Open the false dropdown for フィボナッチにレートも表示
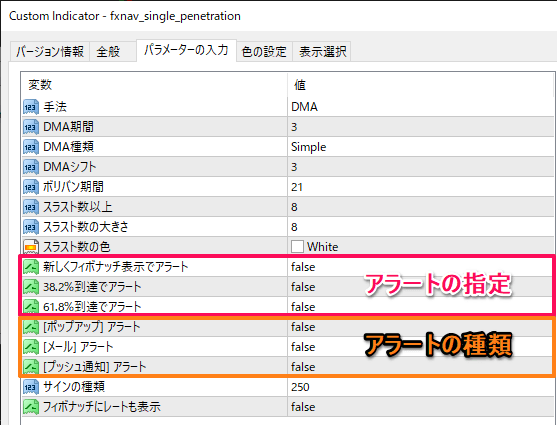The image size is (557, 425). click(x=421, y=407)
